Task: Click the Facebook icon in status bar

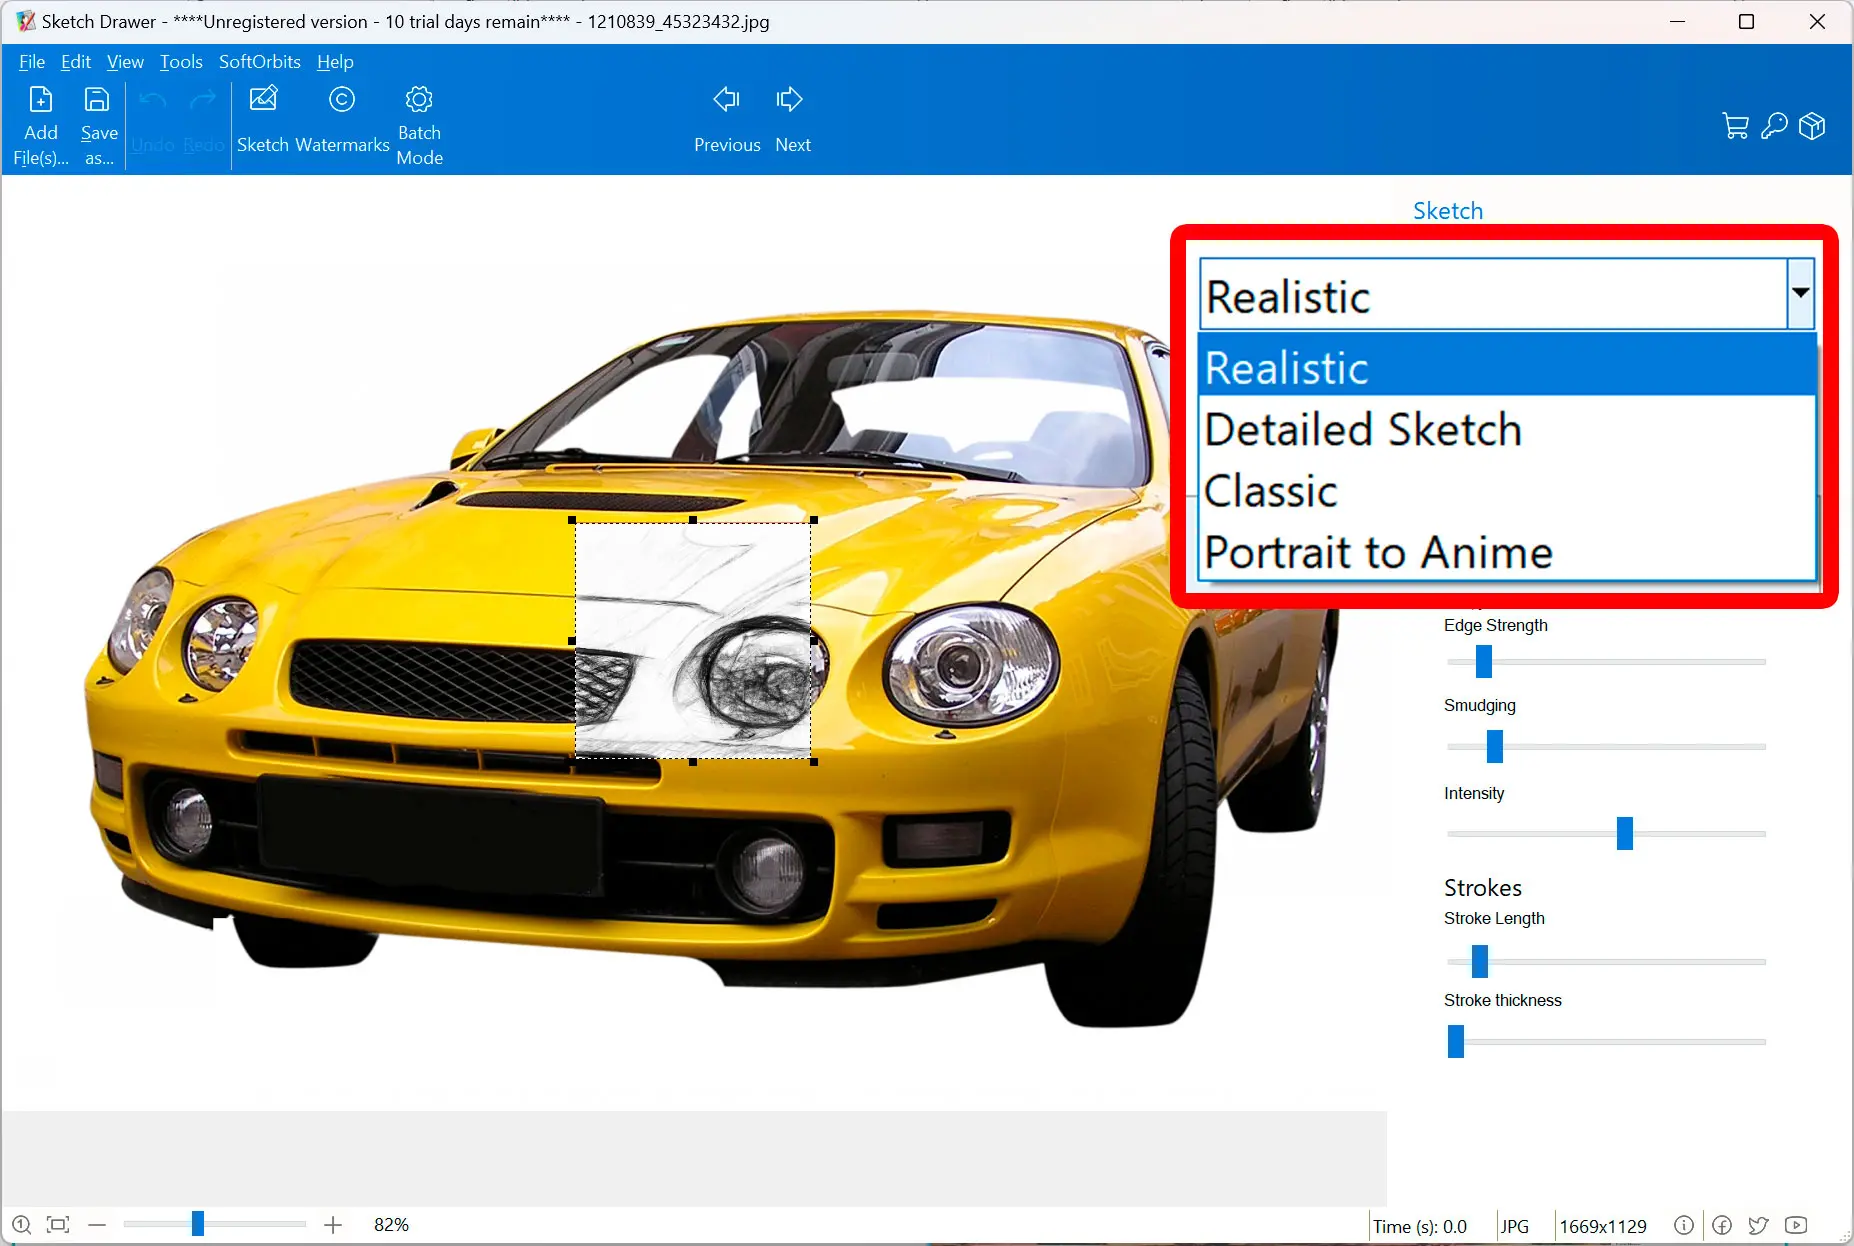Action: [1722, 1225]
